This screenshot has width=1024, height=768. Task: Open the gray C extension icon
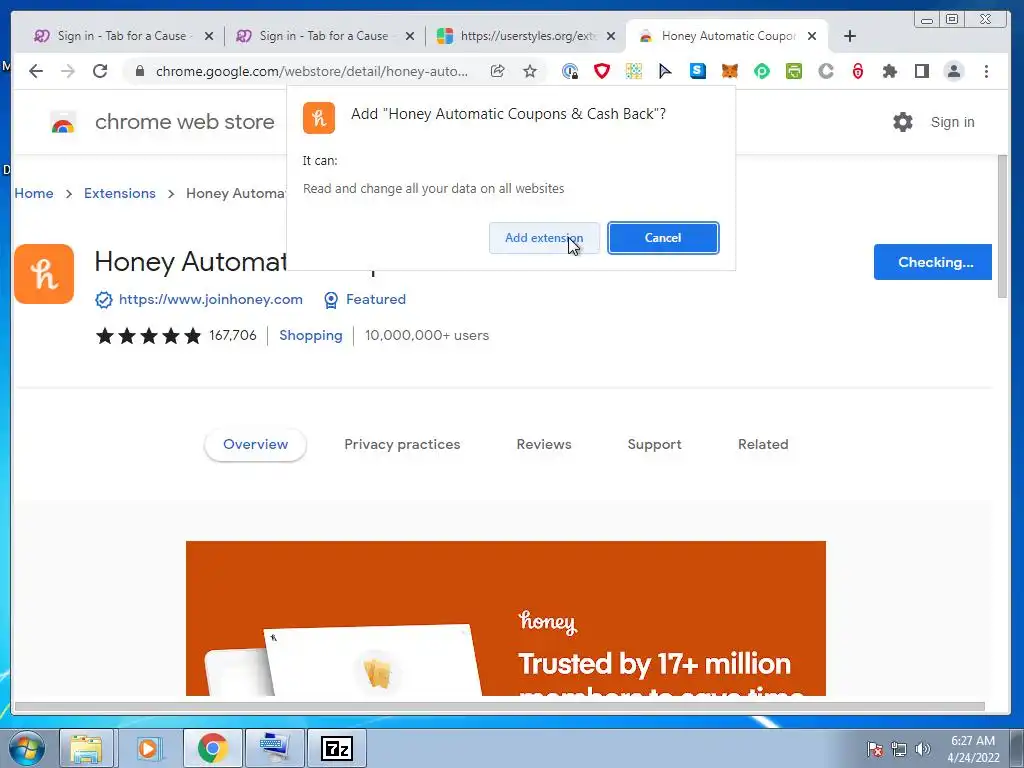[x=826, y=71]
